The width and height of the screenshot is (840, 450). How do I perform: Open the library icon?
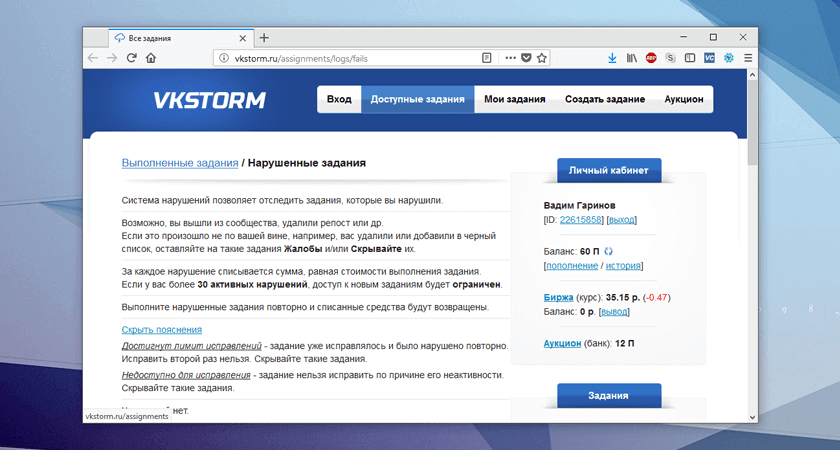click(632, 58)
